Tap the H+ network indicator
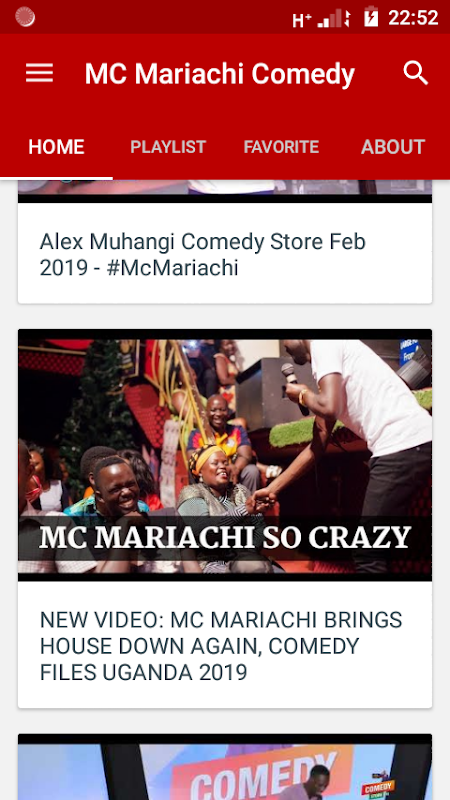This screenshot has height=800, width=450. [302, 19]
